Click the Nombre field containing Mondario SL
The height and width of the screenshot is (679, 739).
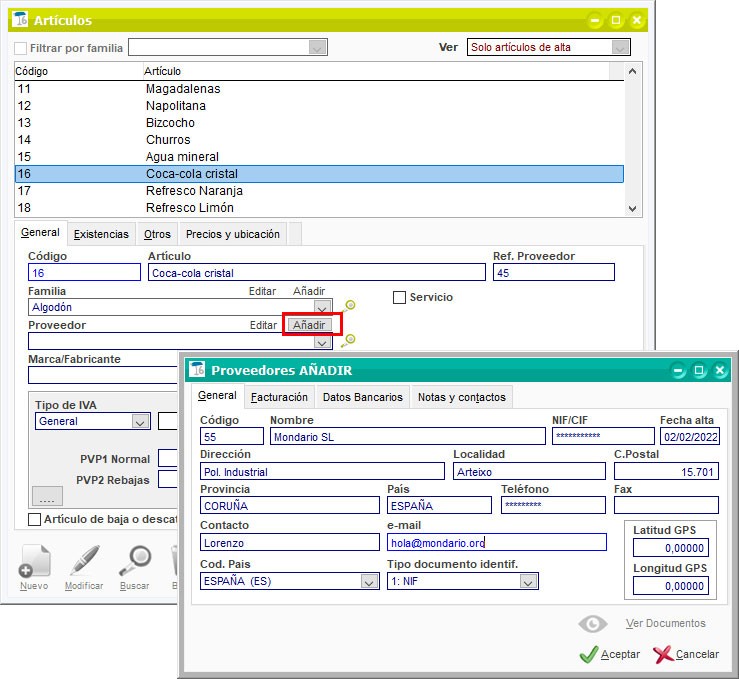click(x=408, y=436)
